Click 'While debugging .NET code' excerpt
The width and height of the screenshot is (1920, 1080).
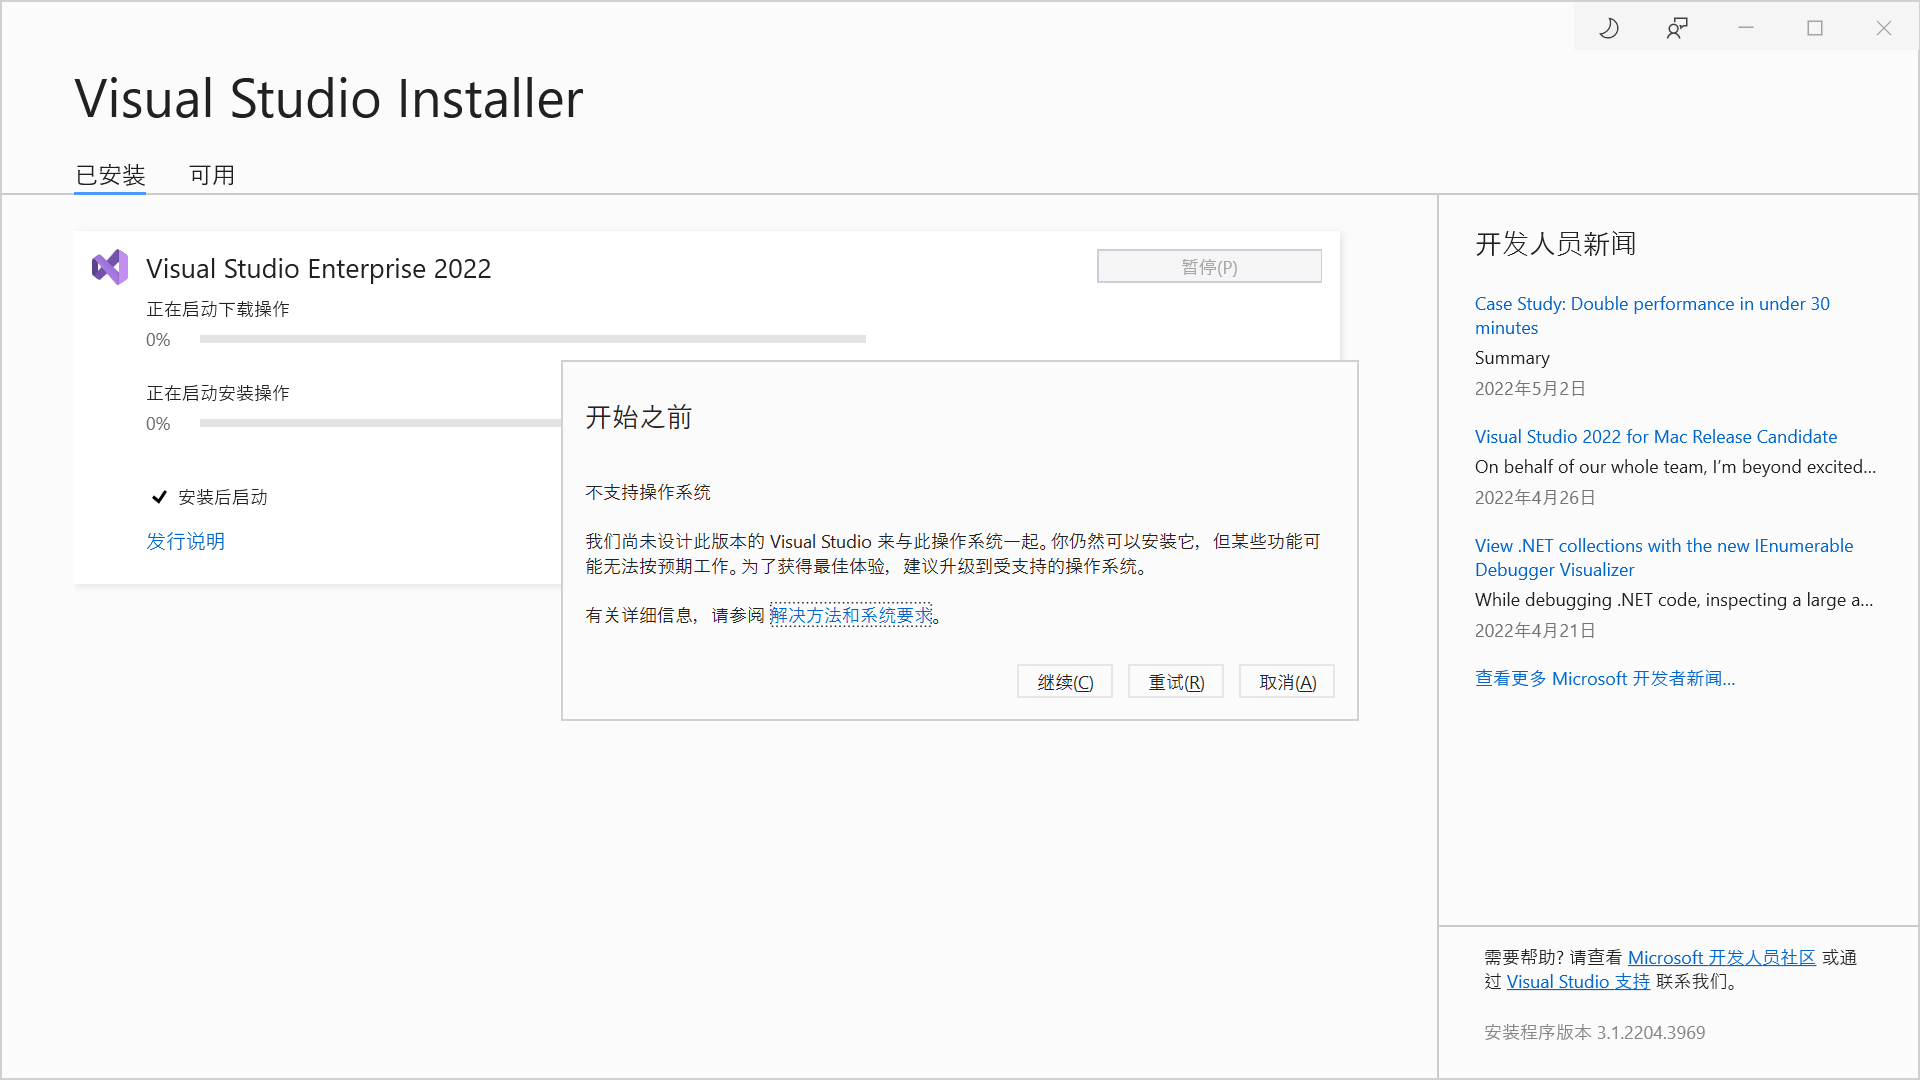pyautogui.click(x=1674, y=599)
